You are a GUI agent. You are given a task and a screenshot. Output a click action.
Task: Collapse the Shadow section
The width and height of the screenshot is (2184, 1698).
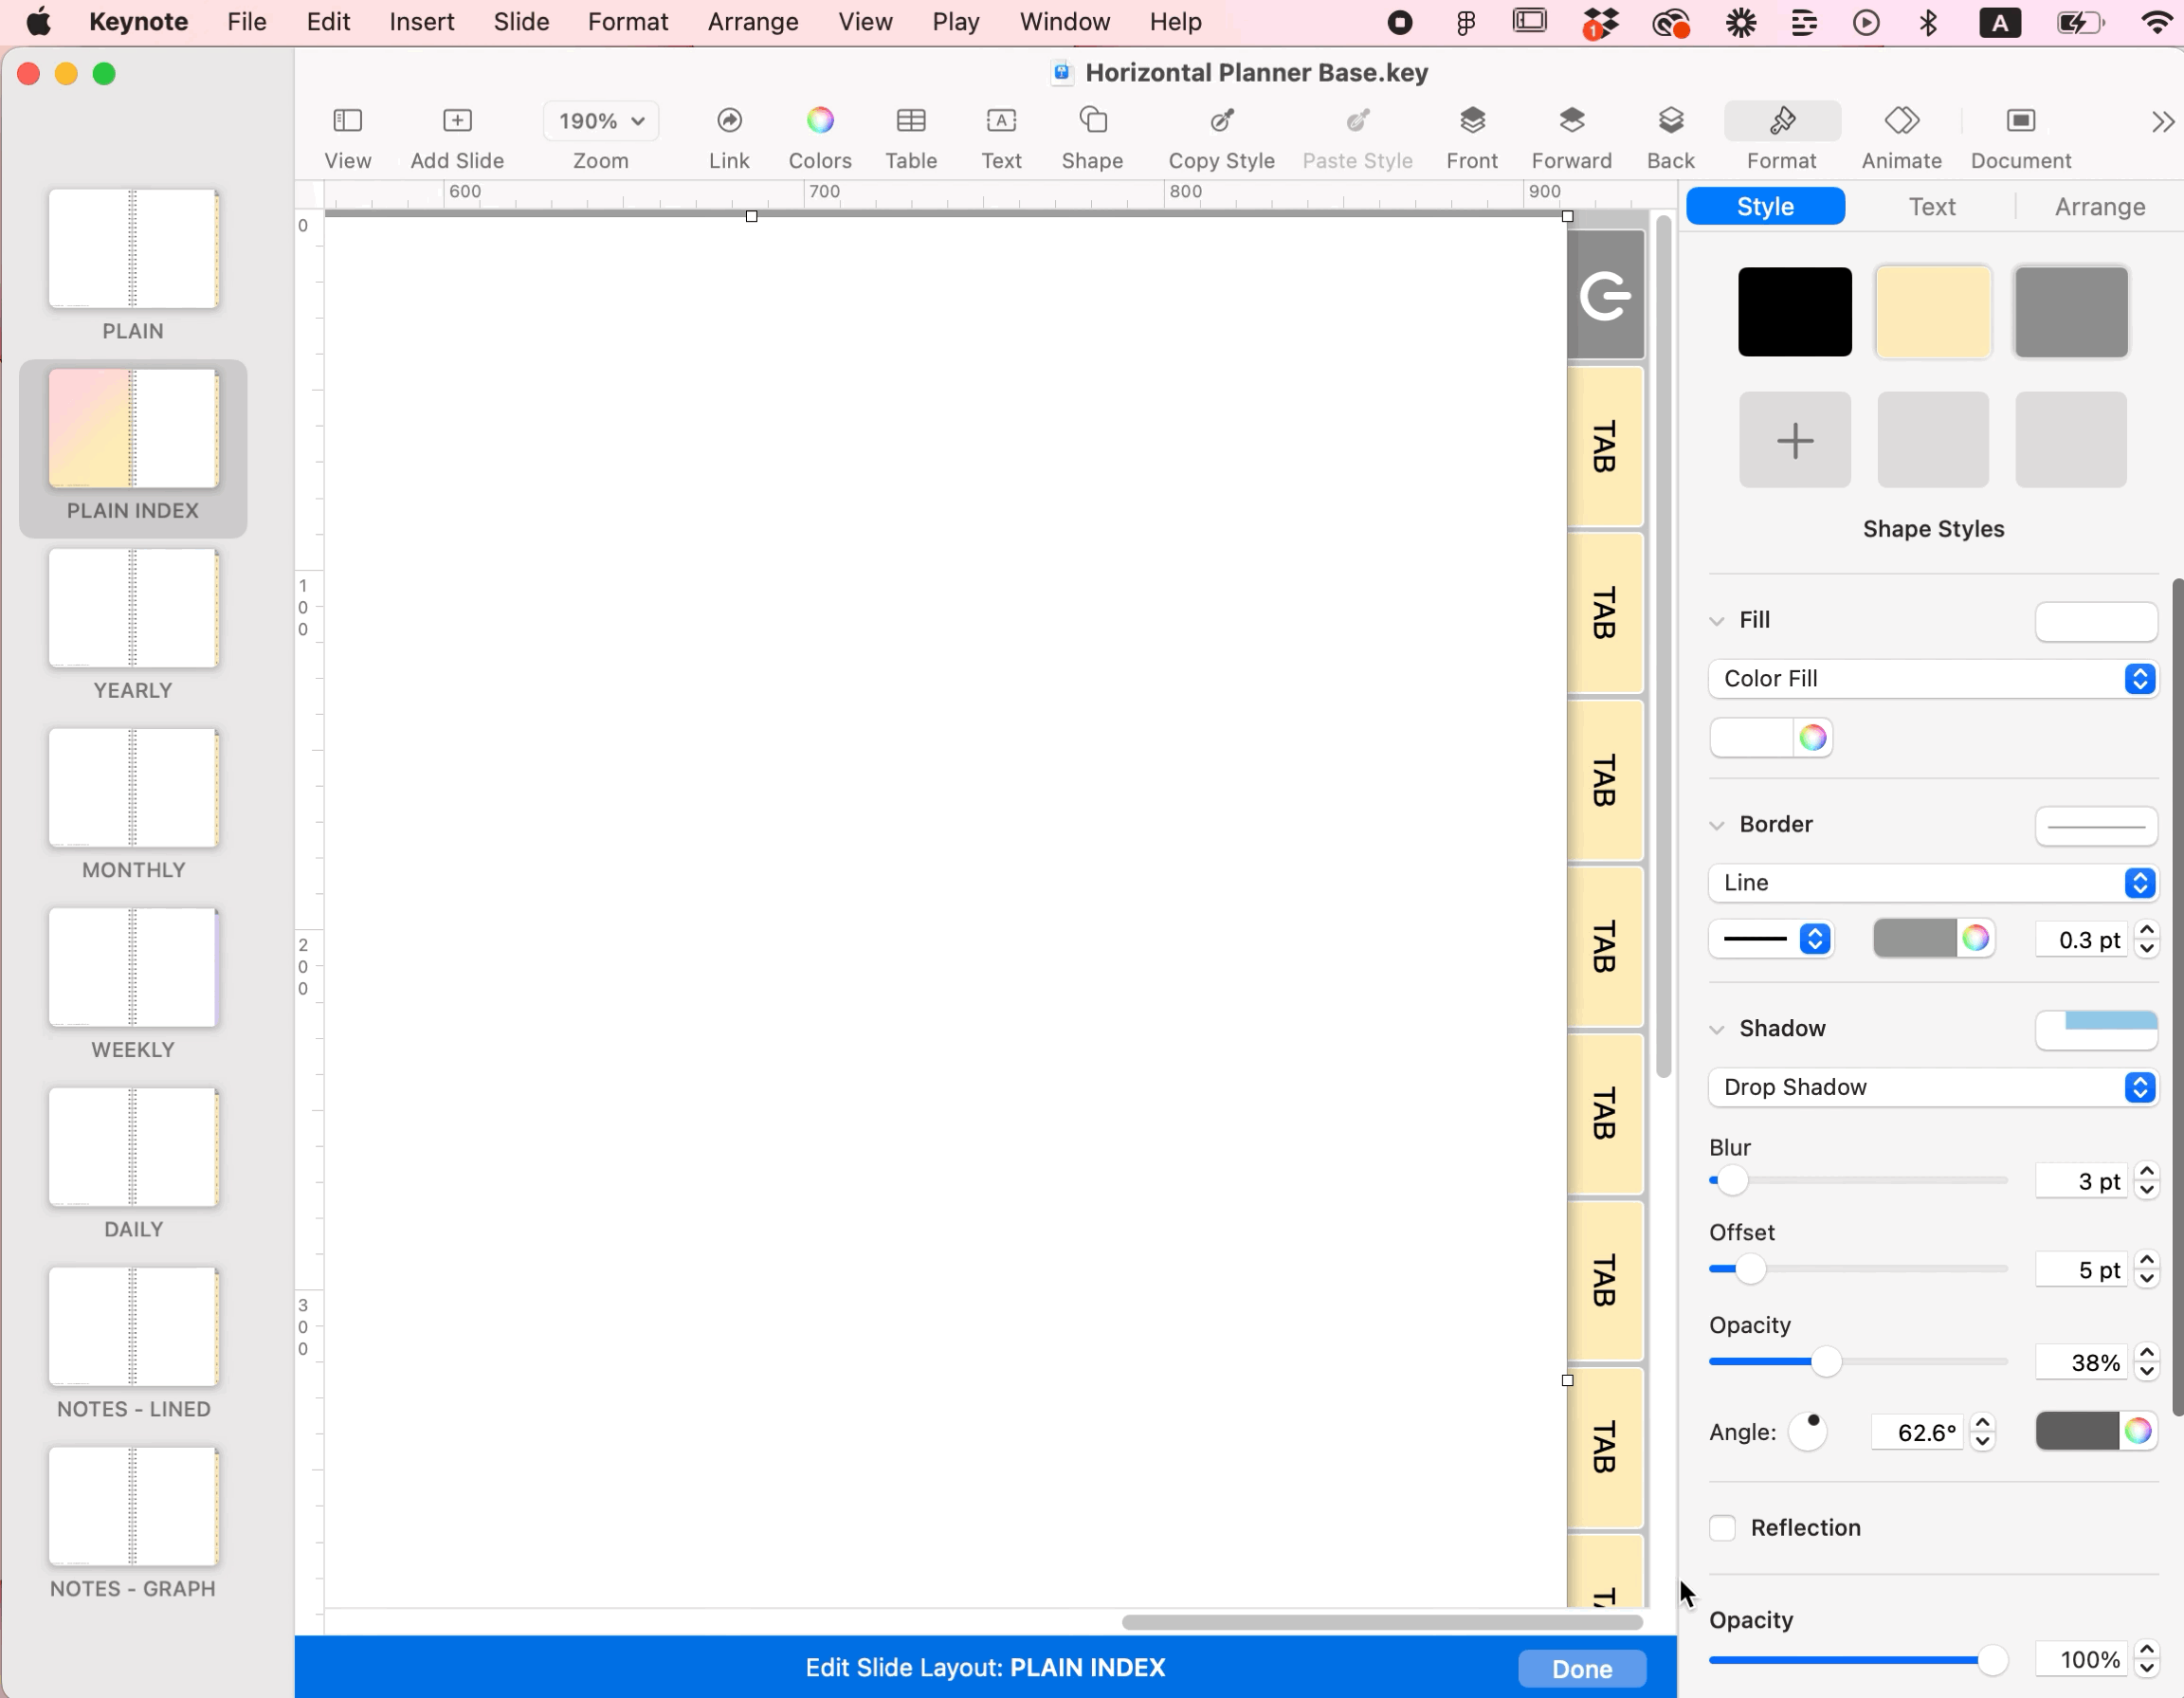coord(1717,1029)
